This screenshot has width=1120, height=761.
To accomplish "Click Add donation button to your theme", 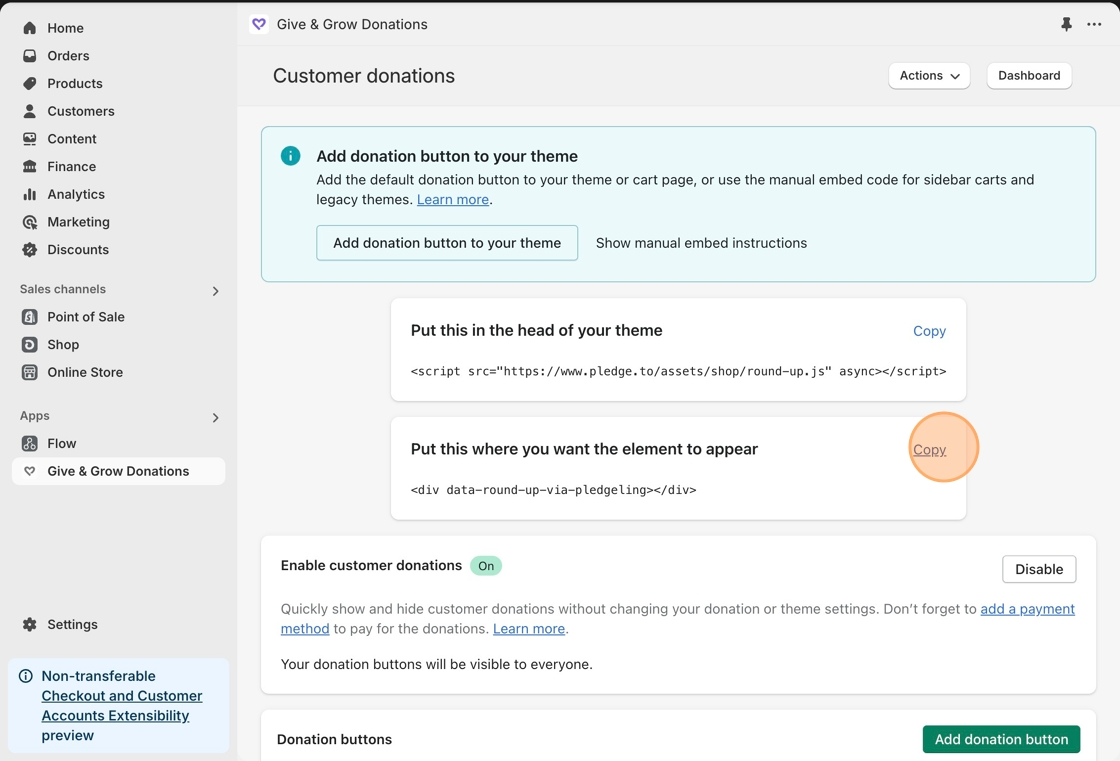I will pyautogui.click(x=447, y=243).
